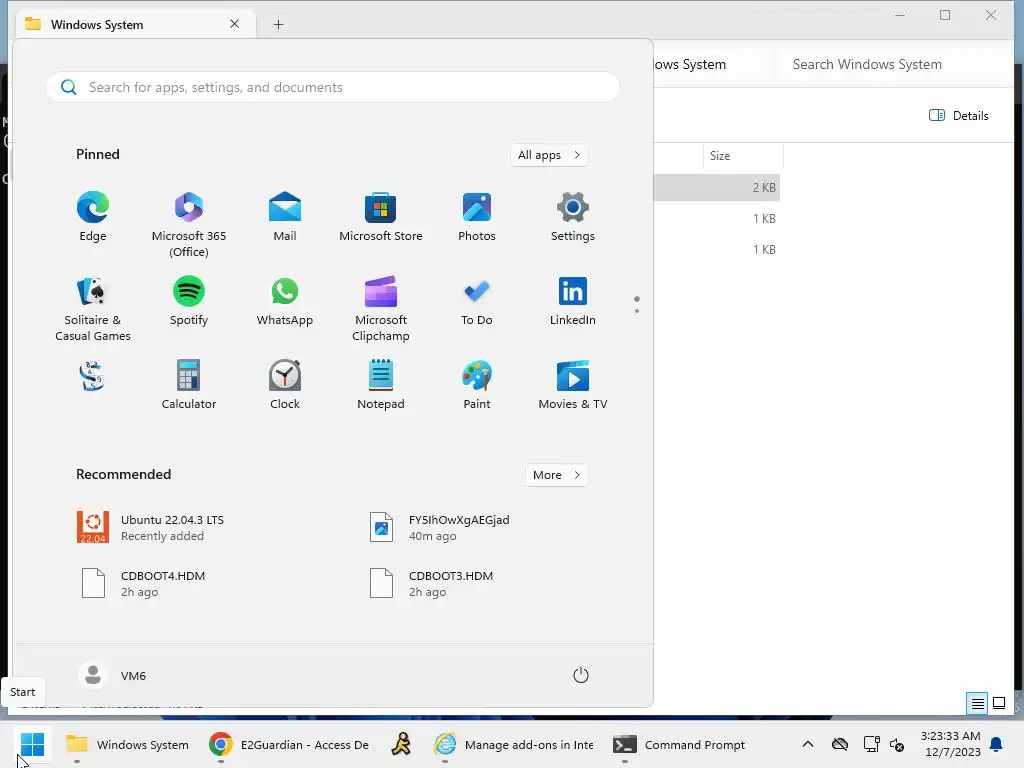Toggle the Details pane in File Explorer
1024x768 pixels.
(x=959, y=116)
